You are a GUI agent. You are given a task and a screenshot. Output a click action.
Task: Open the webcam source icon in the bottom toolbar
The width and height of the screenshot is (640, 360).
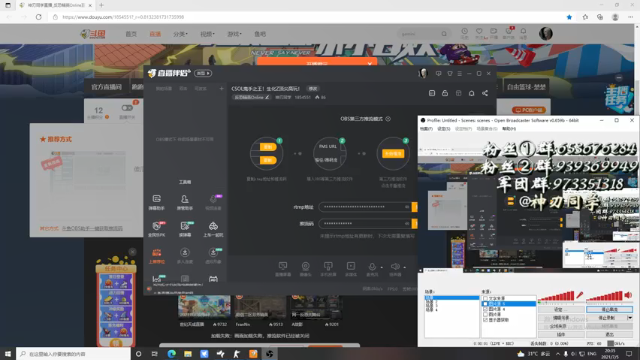coord(305,269)
